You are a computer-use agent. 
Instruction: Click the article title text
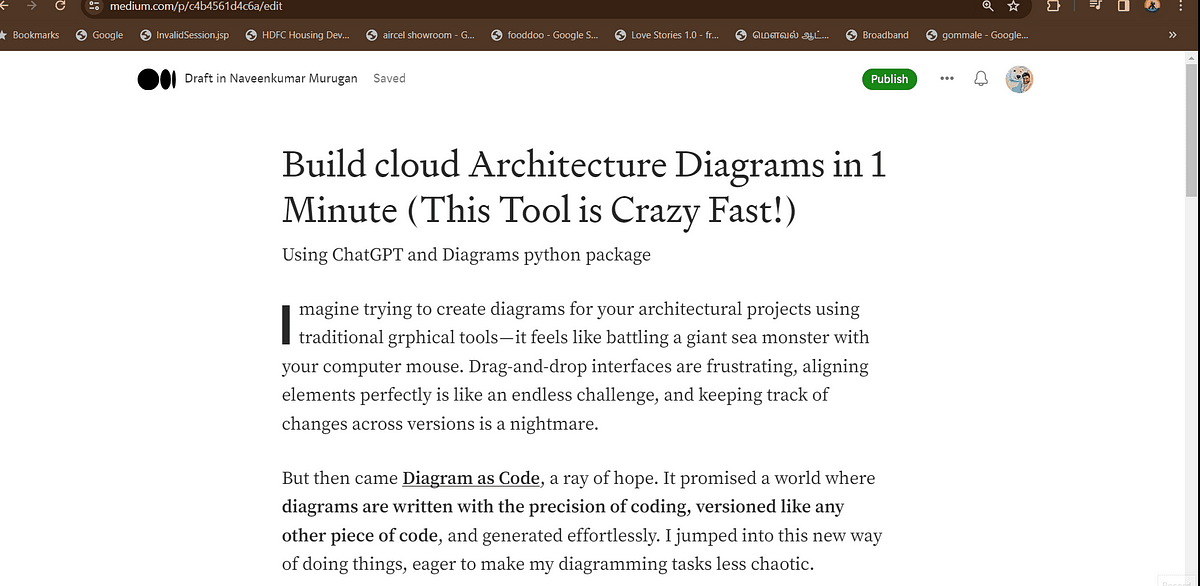pos(584,187)
